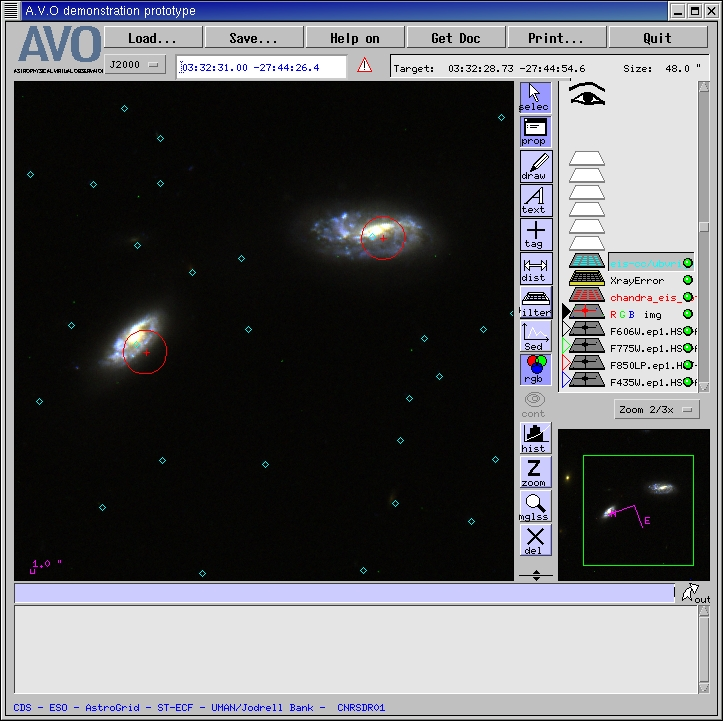
Task: Open the Zoom 2/3x dropdown
Action: (x=656, y=410)
